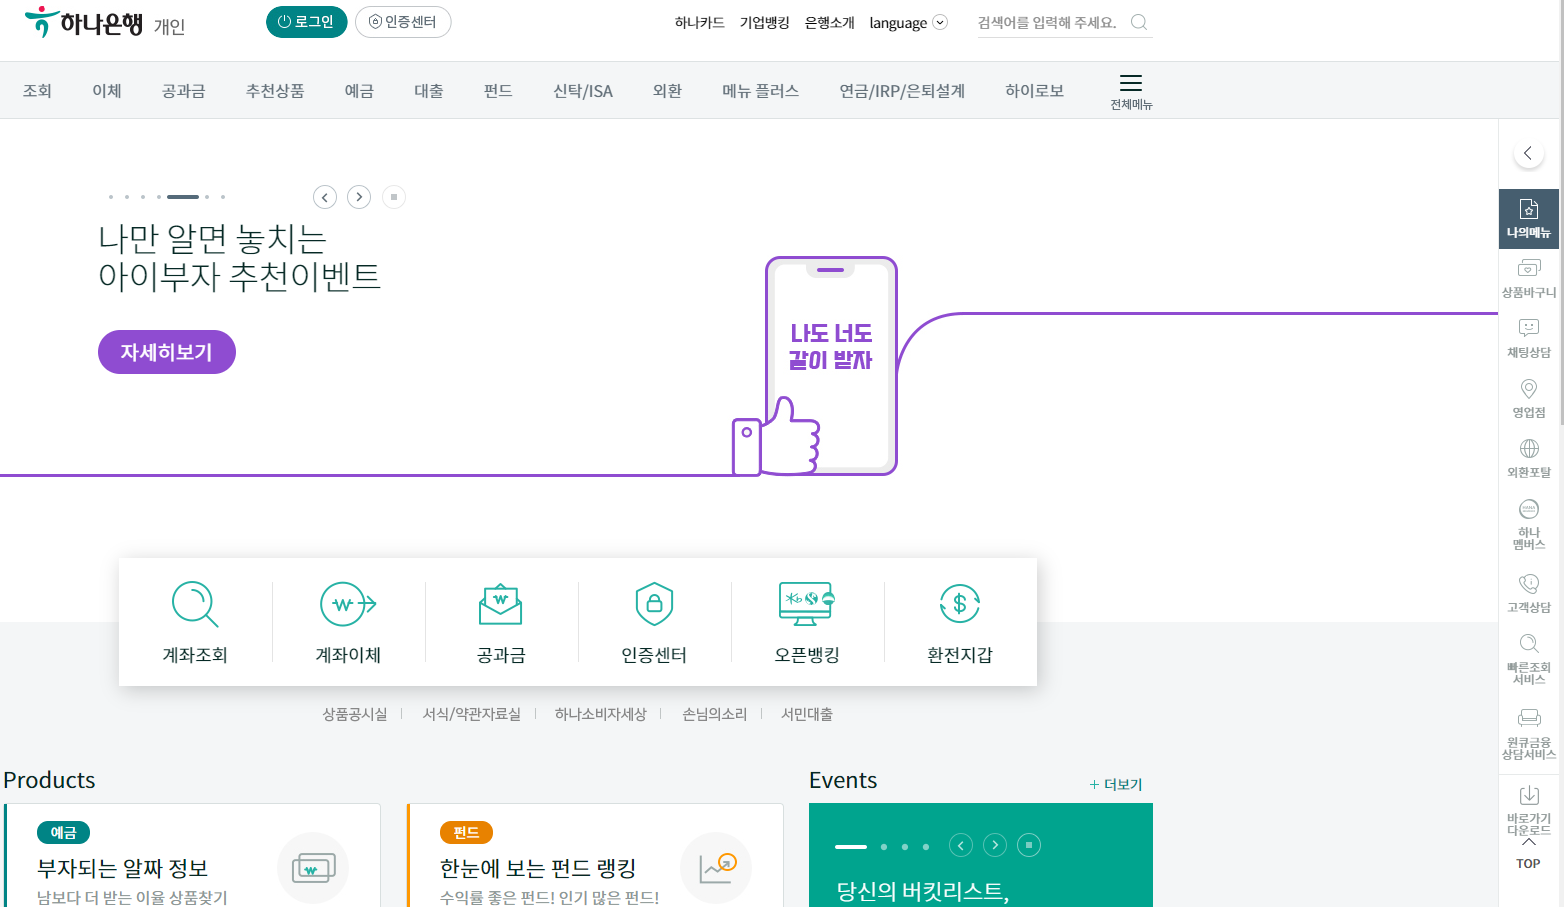The image size is (1564, 907).
Task: Open the 기업뱅킹 link
Action: click(765, 22)
